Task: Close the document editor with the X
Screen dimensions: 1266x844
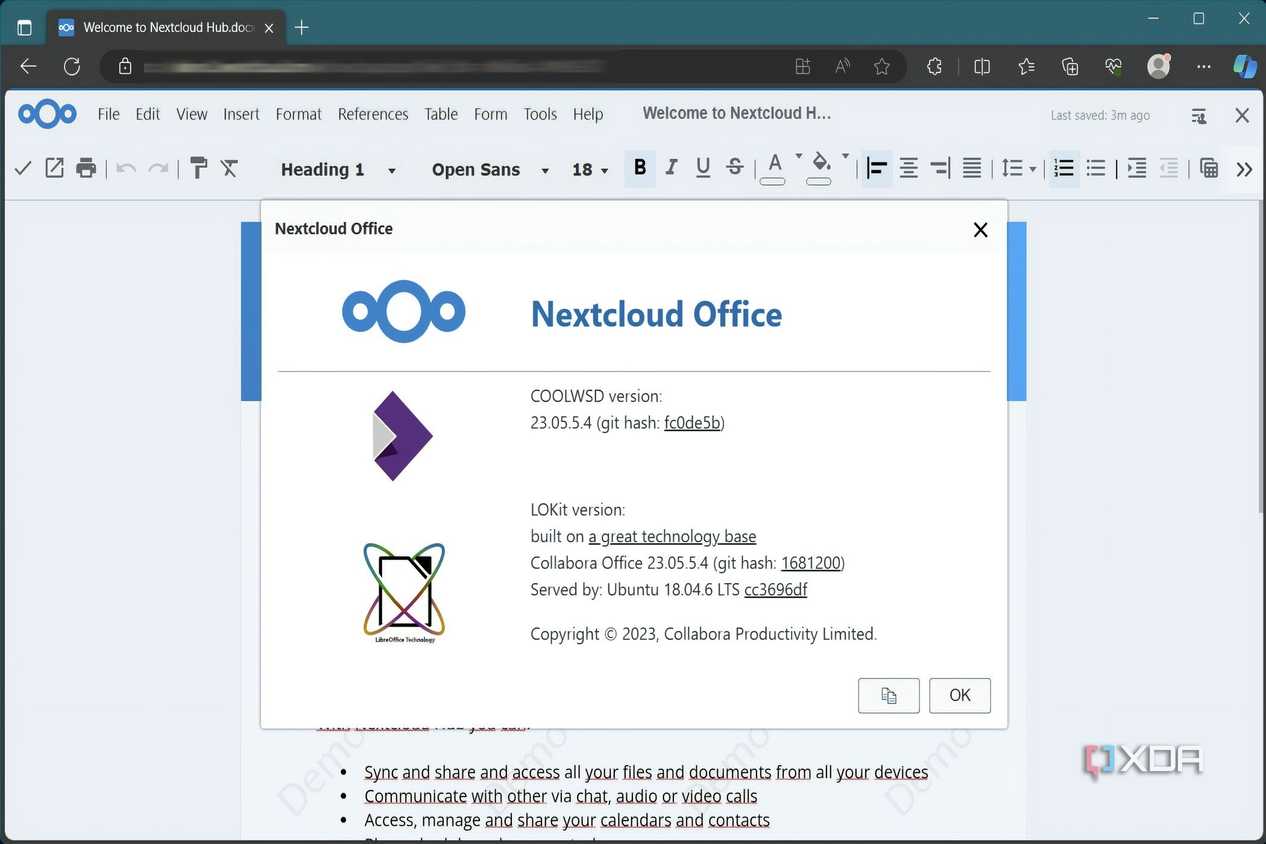Action: [x=1242, y=115]
